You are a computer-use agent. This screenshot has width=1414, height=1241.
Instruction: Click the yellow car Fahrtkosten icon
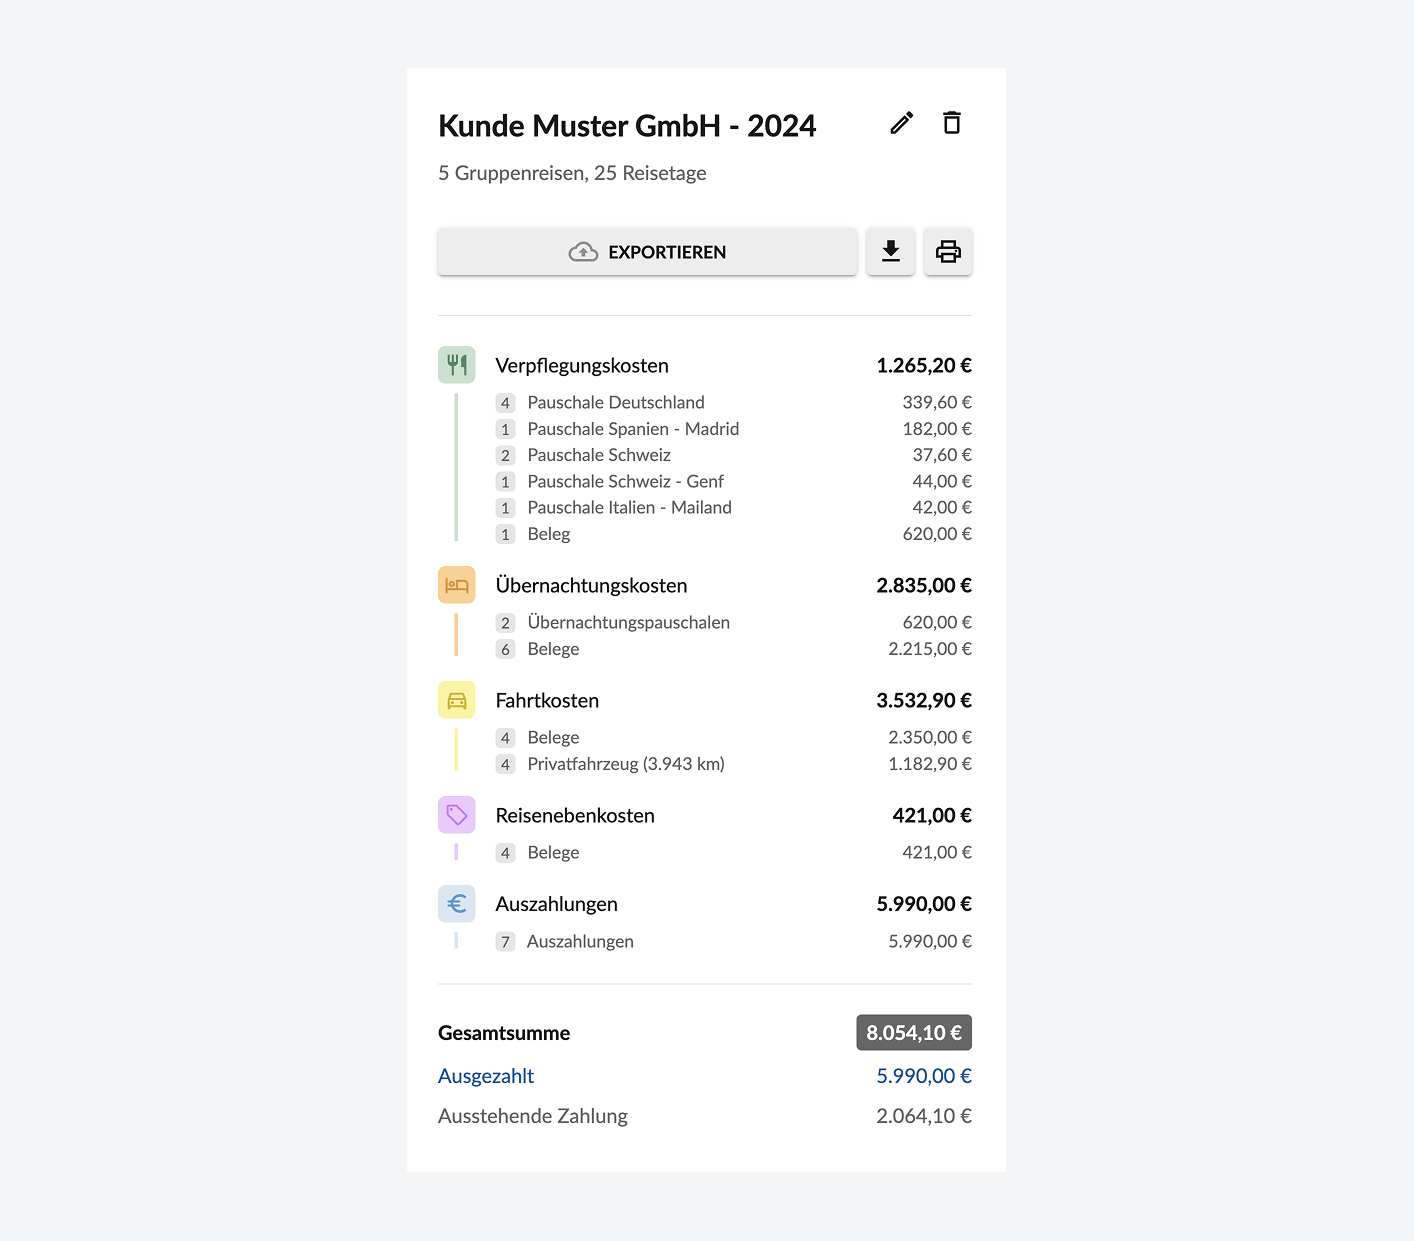point(457,700)
